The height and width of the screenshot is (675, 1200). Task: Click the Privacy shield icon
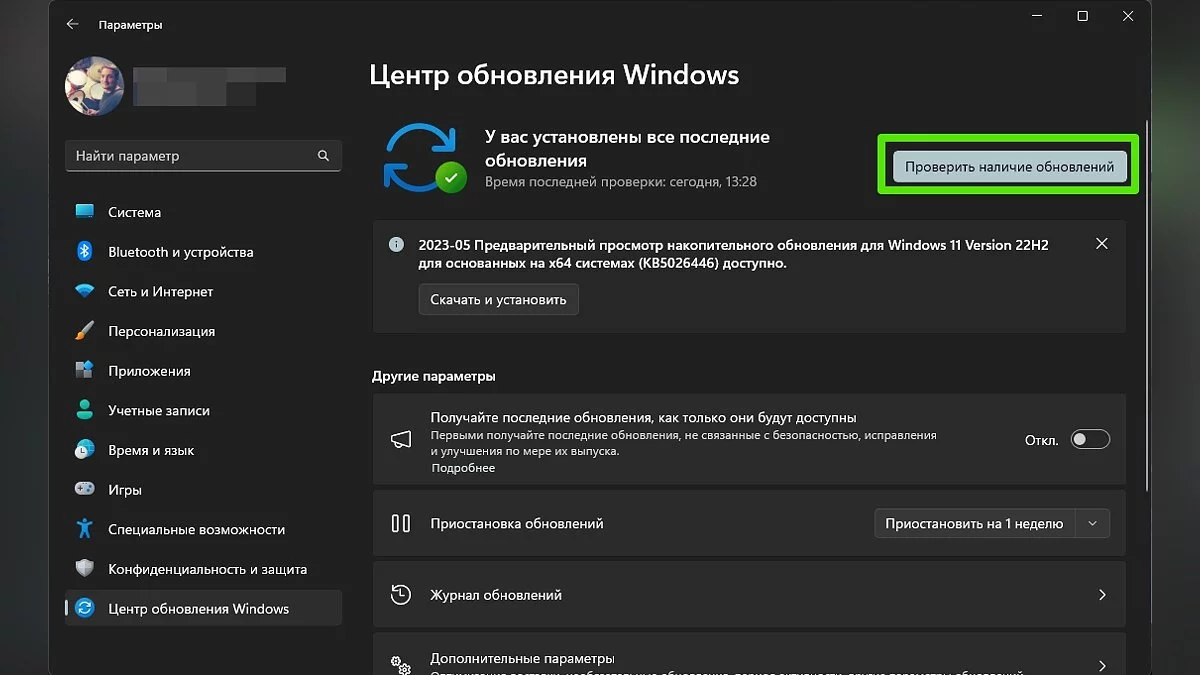point(85,569)
